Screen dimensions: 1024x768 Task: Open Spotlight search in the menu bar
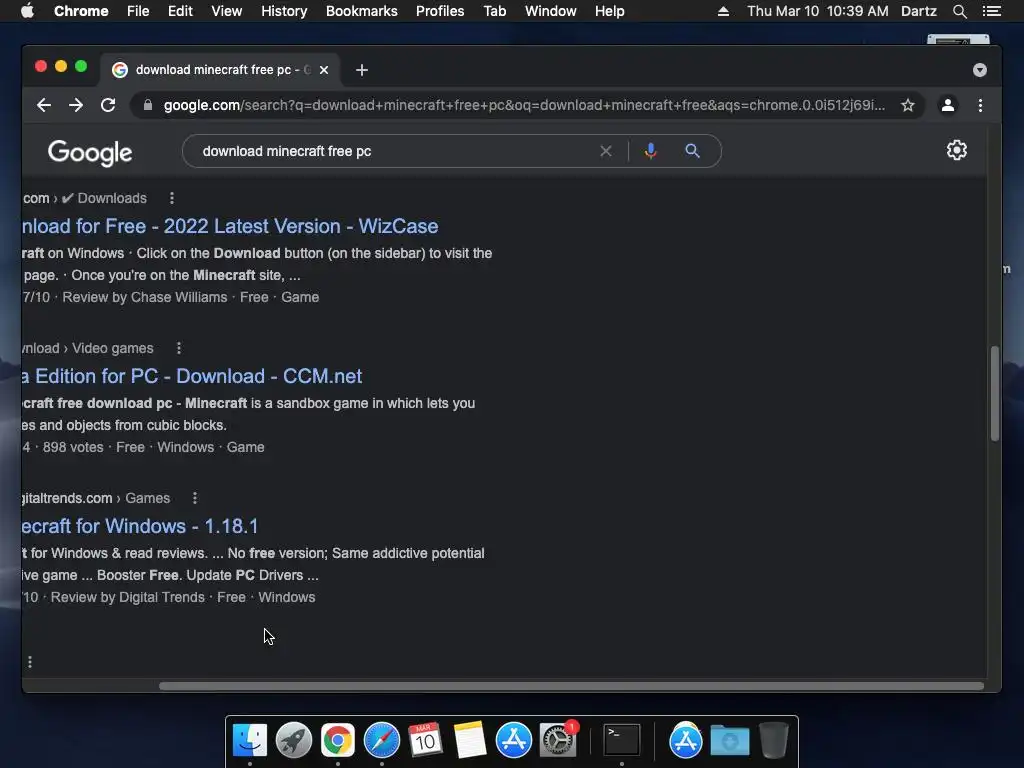[959, 11]
